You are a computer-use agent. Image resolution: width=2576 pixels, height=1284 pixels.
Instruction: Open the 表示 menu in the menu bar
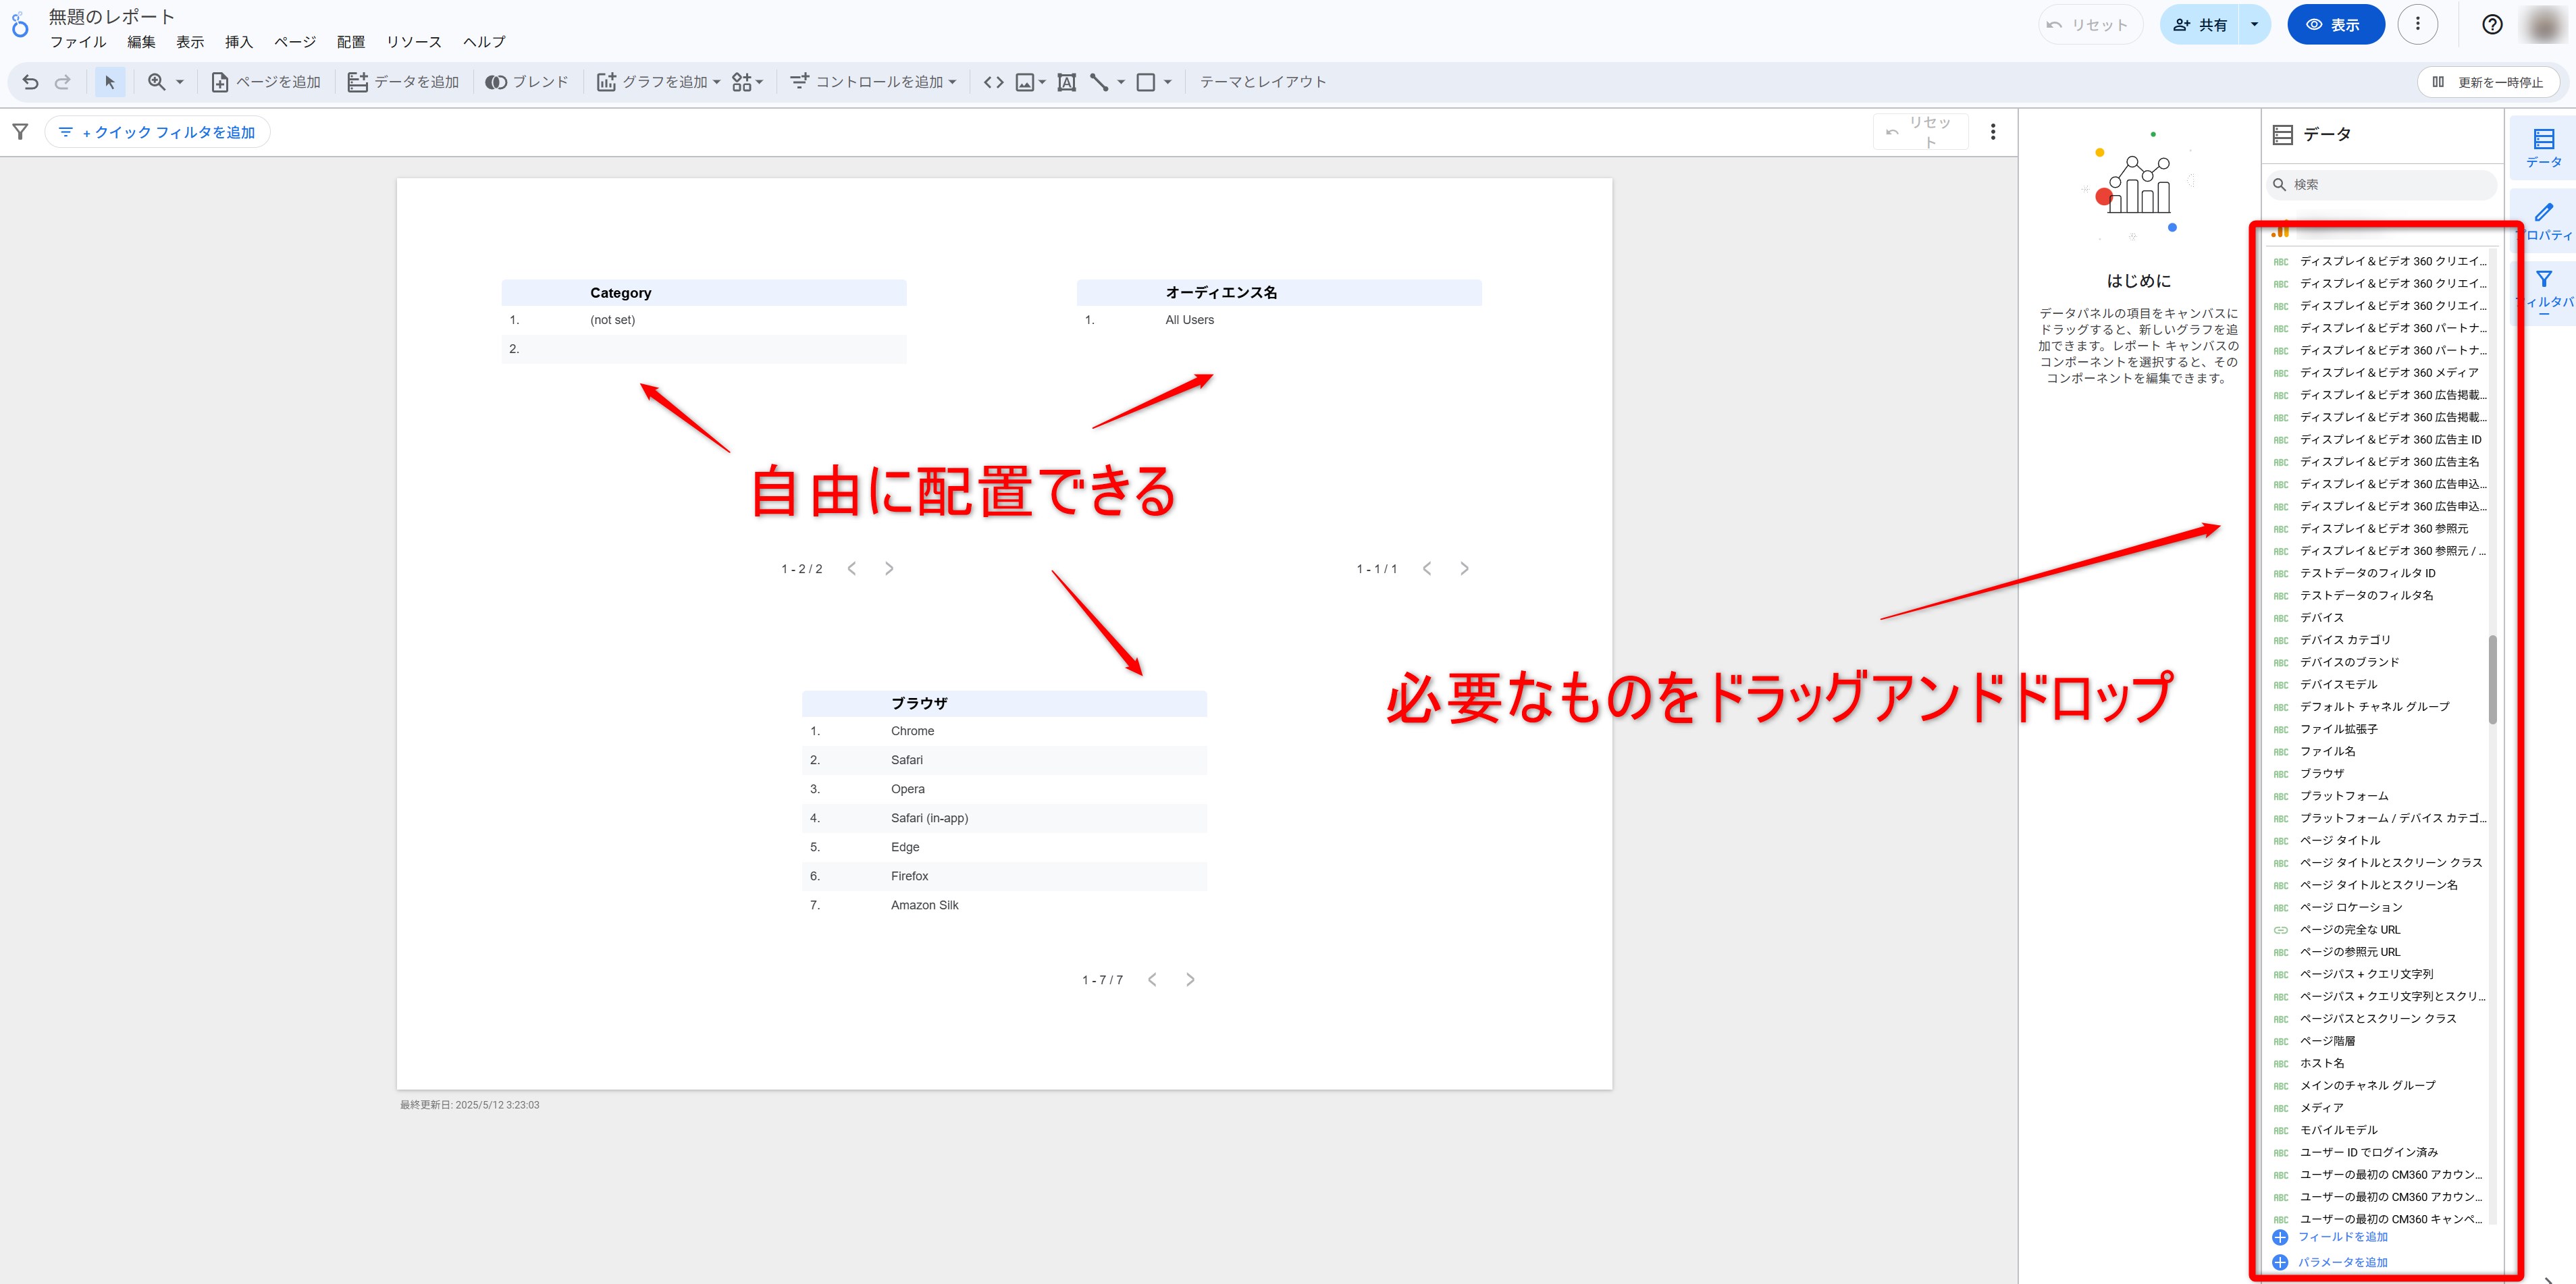click(190, 42)
